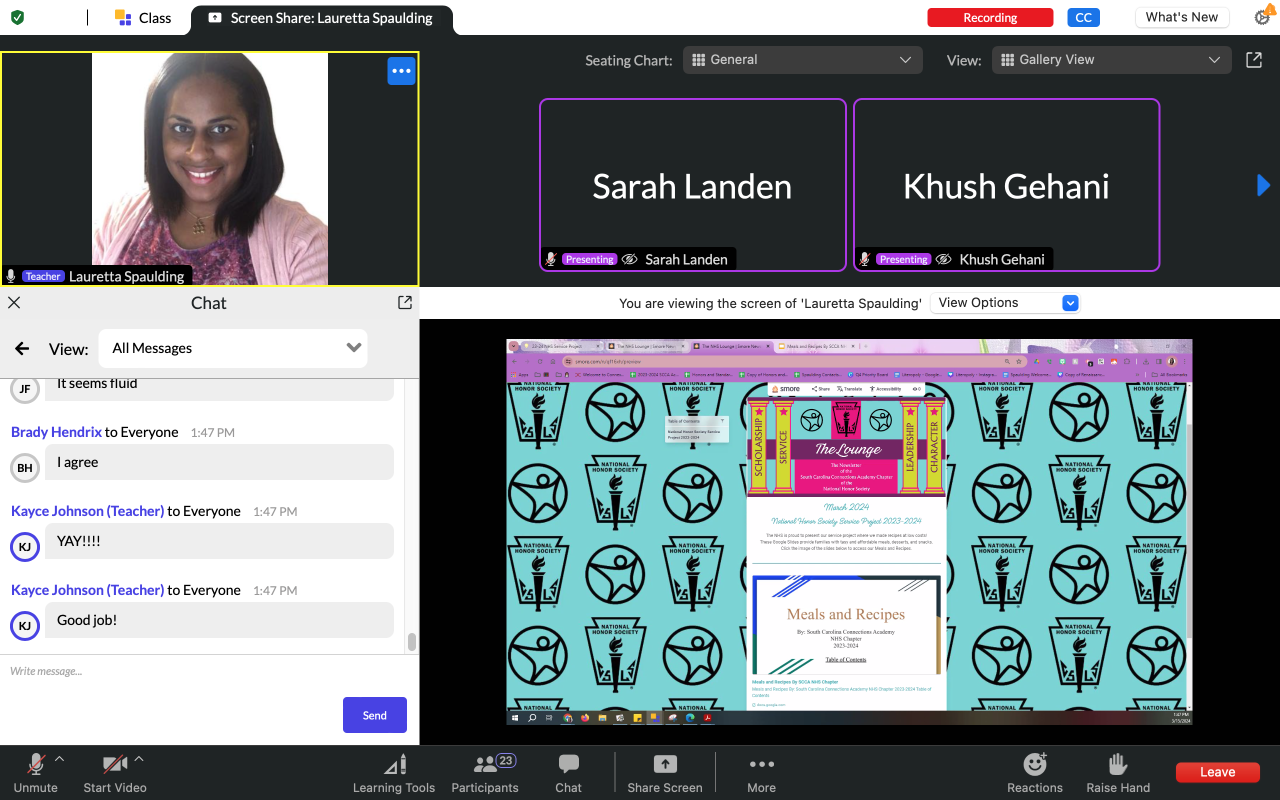This screenshot has height=800, width=1280.
Task: Expand the Seating Chart General dropdown
Action: click(802, 60)
